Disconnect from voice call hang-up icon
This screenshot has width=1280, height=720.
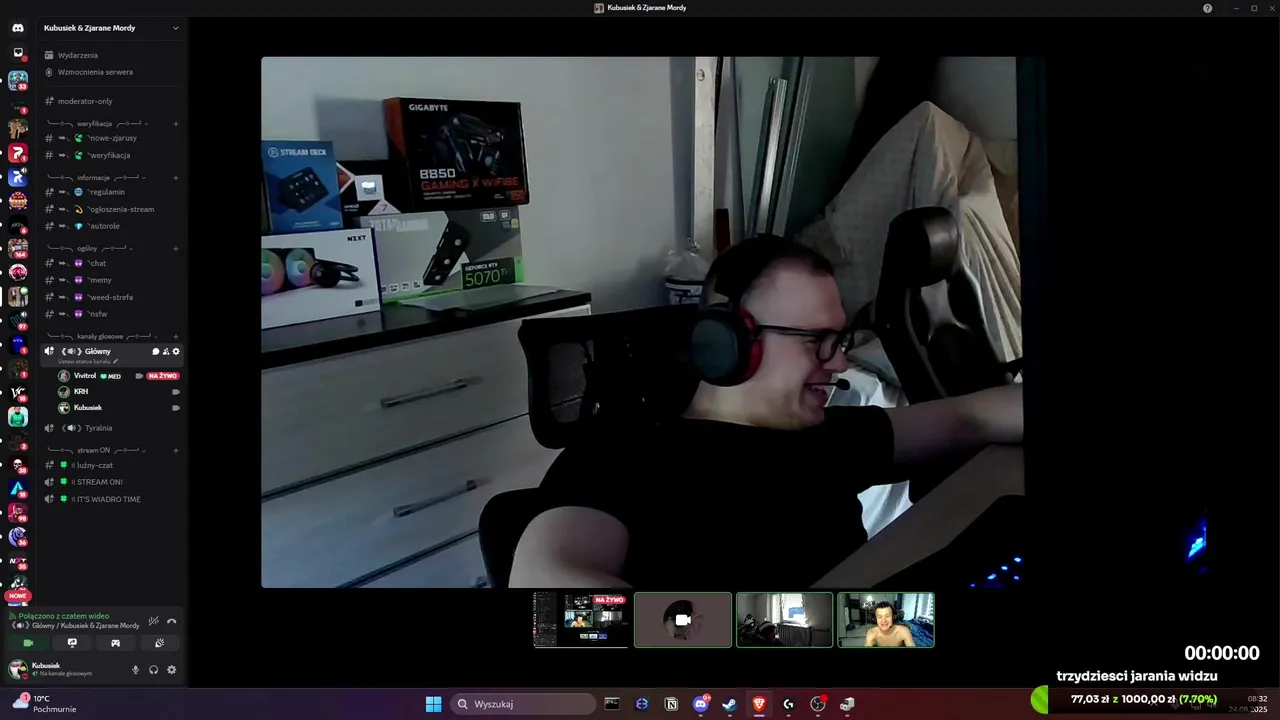[171, 621]
